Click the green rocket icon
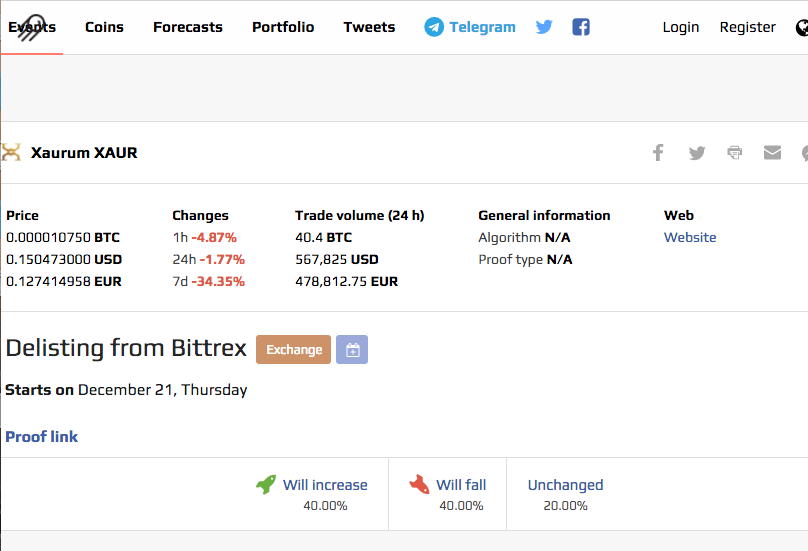 click(266, 485)
